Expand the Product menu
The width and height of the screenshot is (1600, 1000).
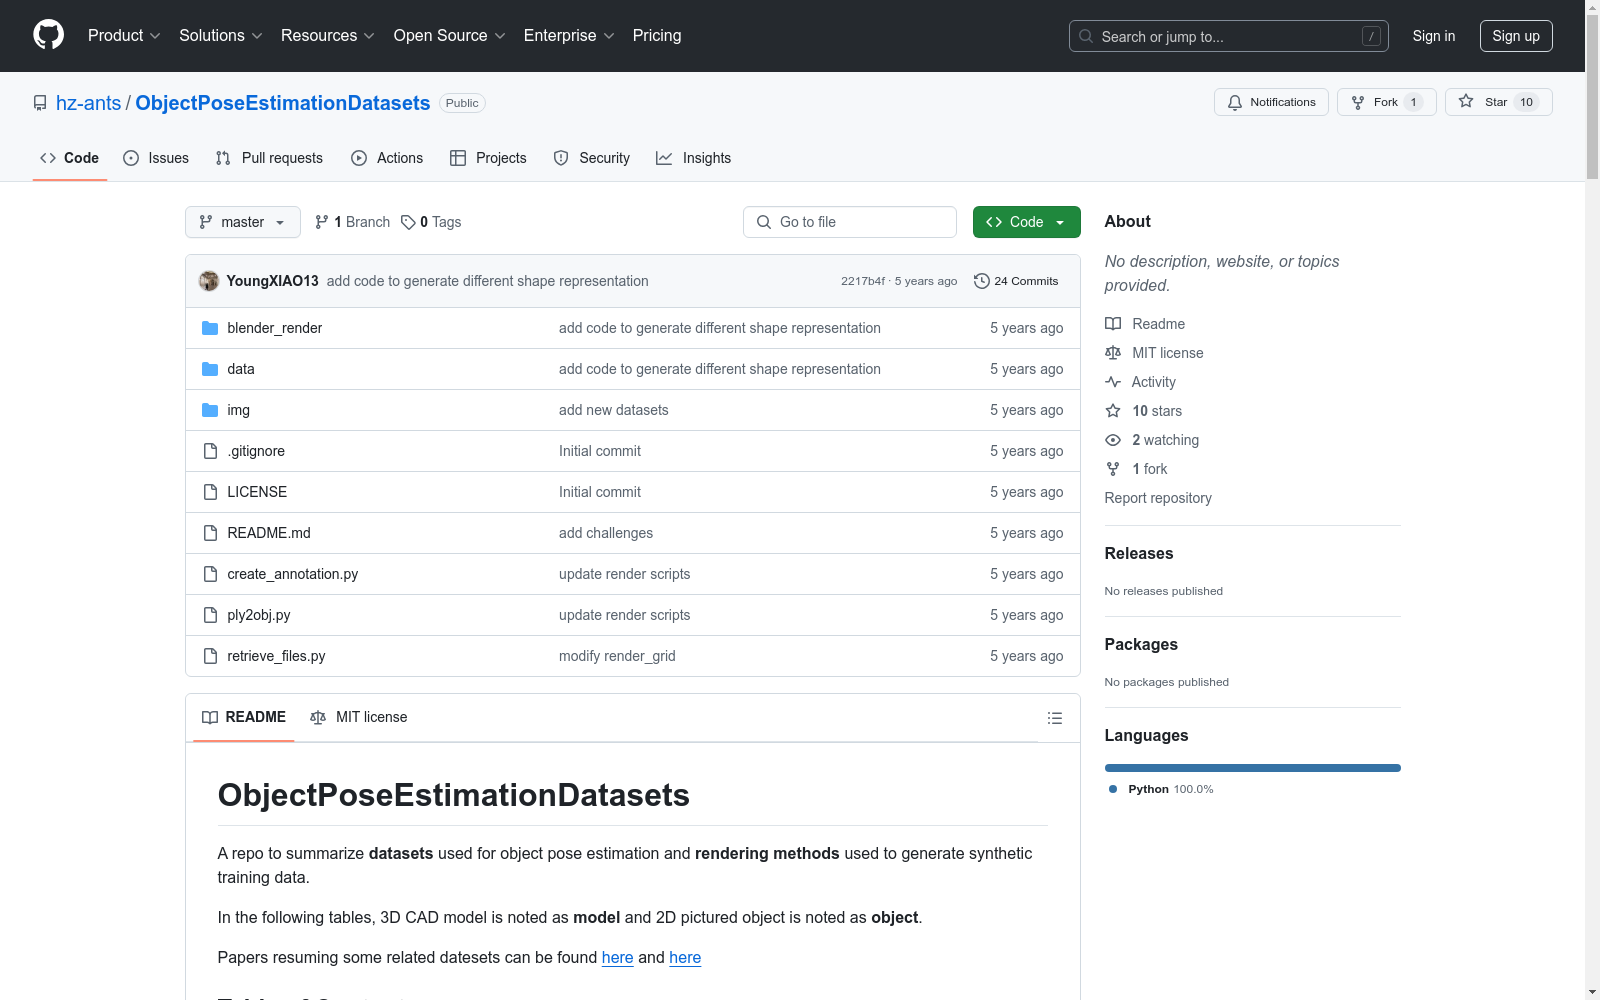coord(124,35)
